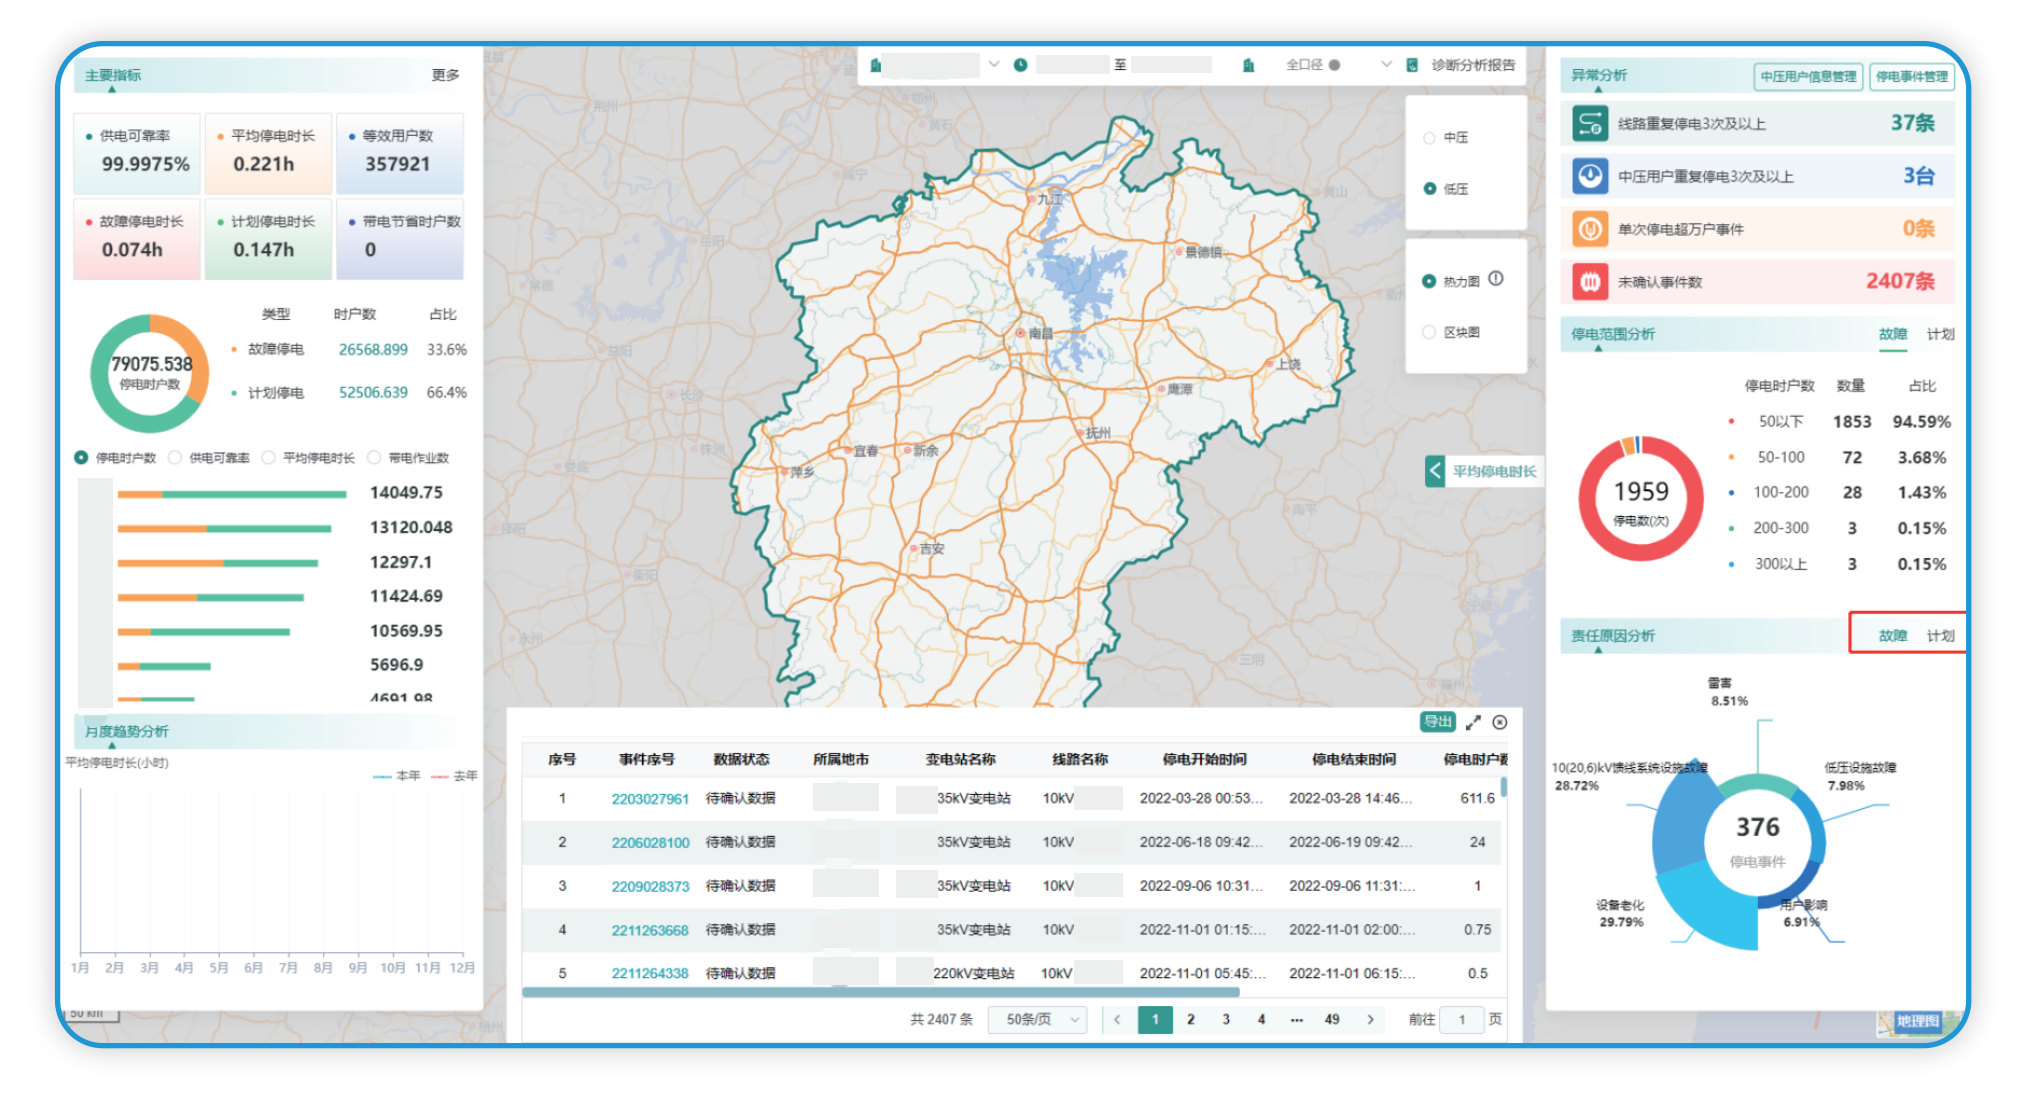Switch 停电范围分析 to 故障 tab

point(1892,334)
